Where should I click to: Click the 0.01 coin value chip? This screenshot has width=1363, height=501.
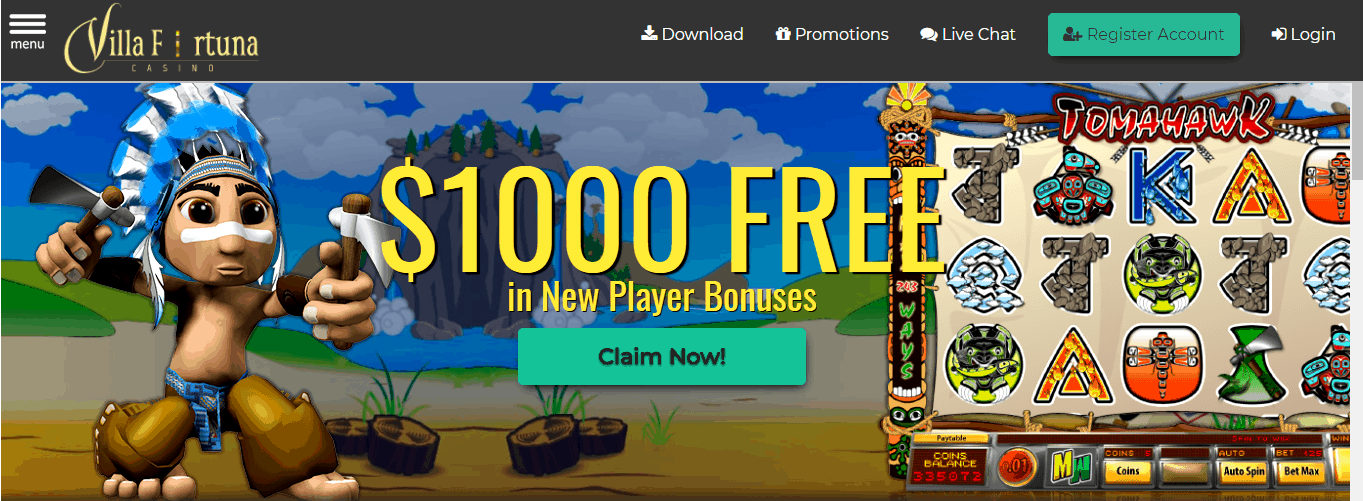[1017, 465]
